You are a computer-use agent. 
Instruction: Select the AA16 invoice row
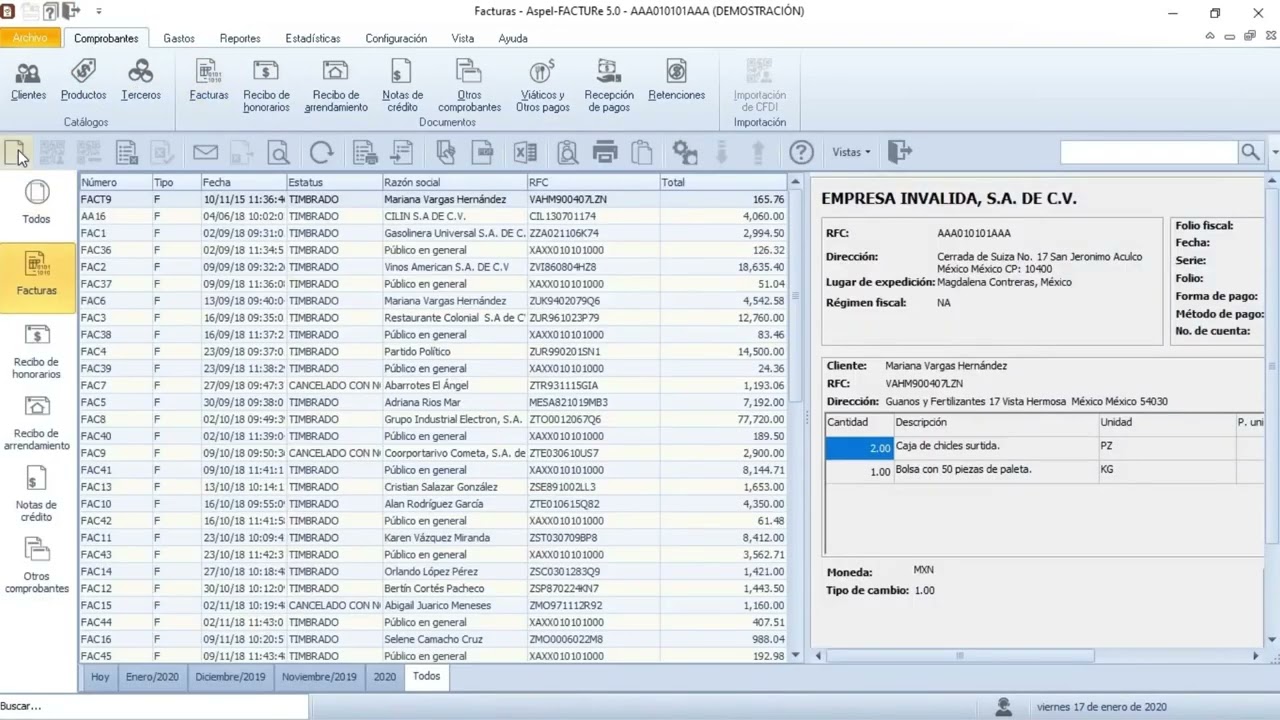point(433,216)
